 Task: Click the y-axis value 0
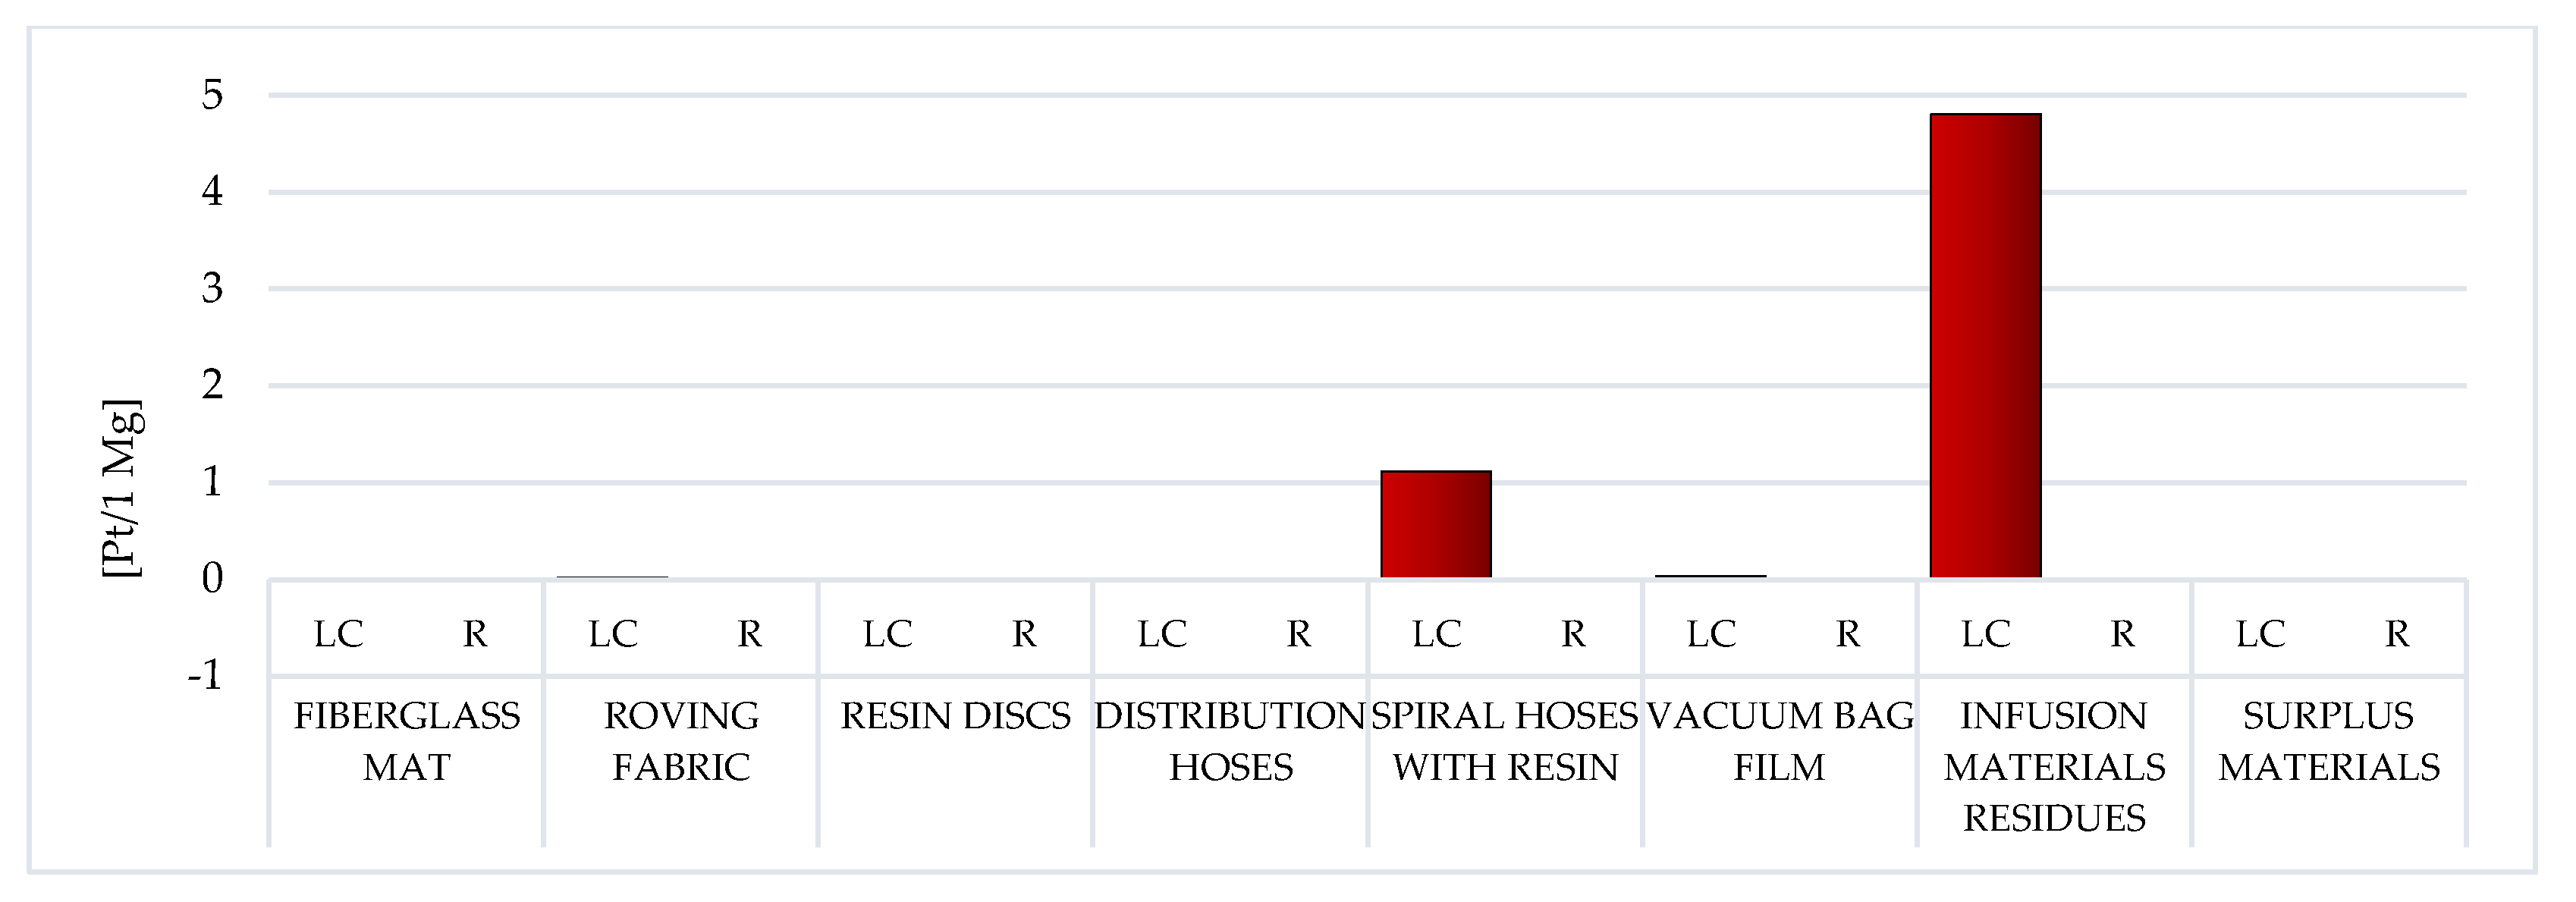click(x=212, y=579)
